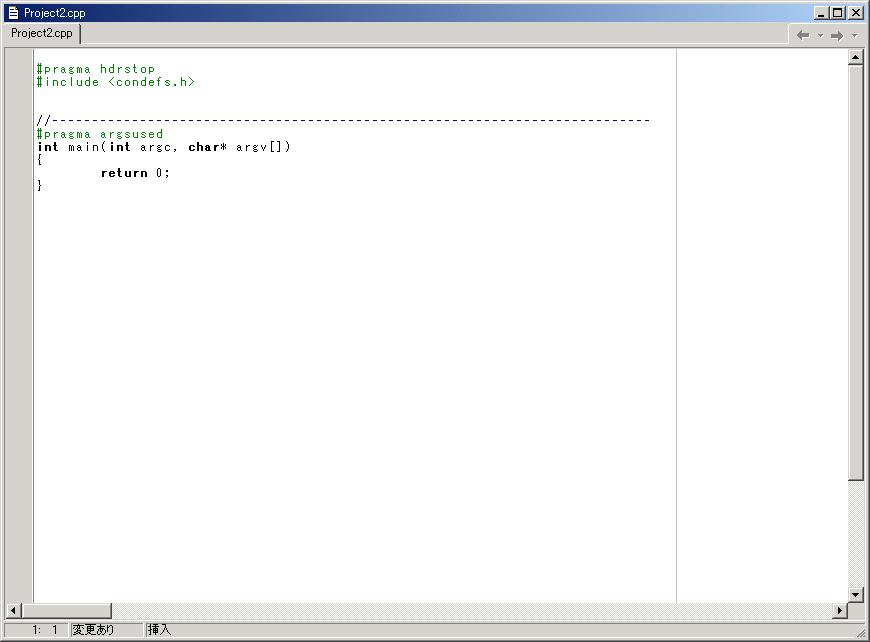Maximize the Project2.cpp window
Viewport: 870px width, 642px height.
coord(838,13)
